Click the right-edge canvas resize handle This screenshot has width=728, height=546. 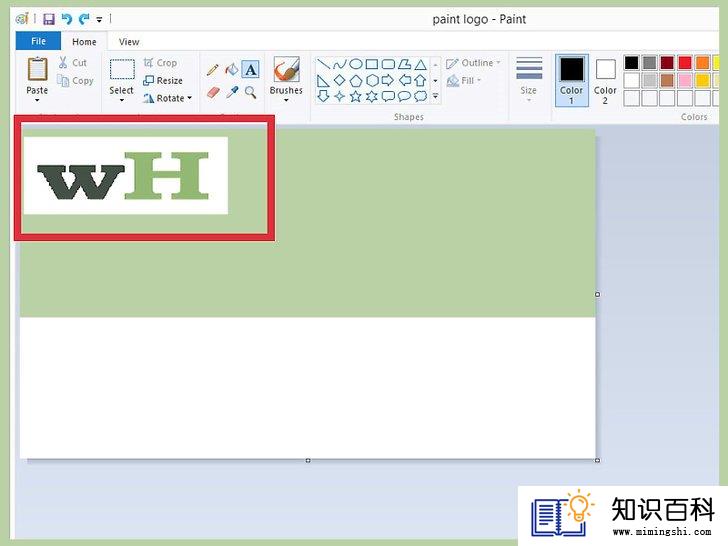598,294
